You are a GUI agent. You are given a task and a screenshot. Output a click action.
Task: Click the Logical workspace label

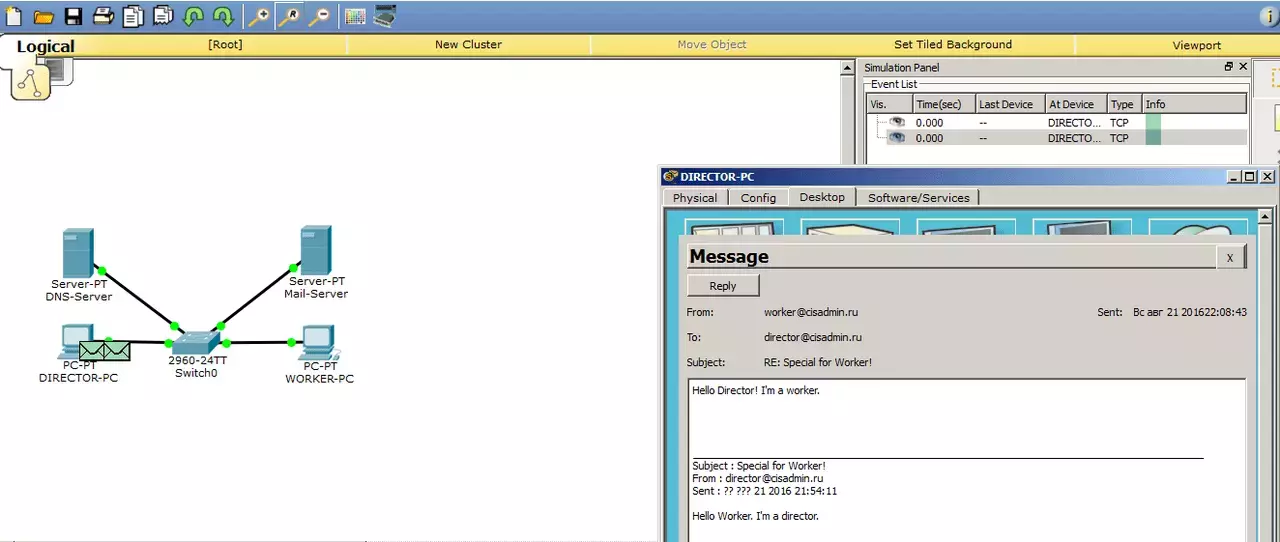pyautogui.click(x=46, y=46)
